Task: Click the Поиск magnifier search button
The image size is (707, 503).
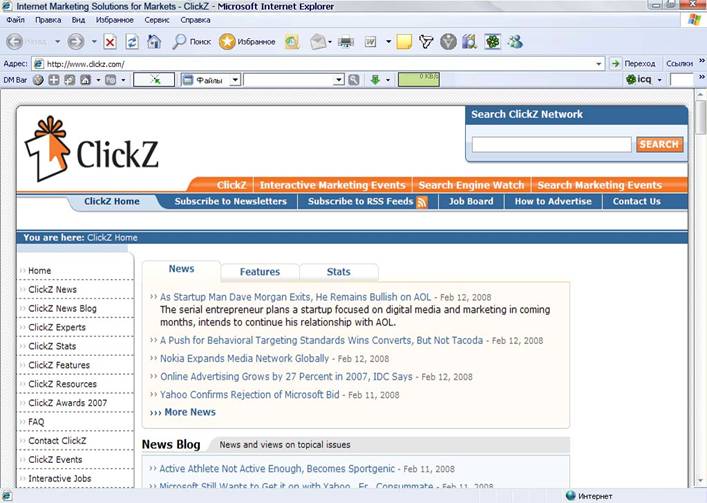Action: coord(192,41)
